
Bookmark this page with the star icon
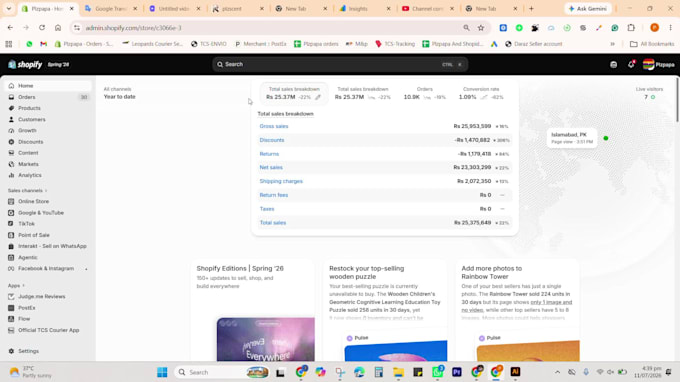(481, 28)
